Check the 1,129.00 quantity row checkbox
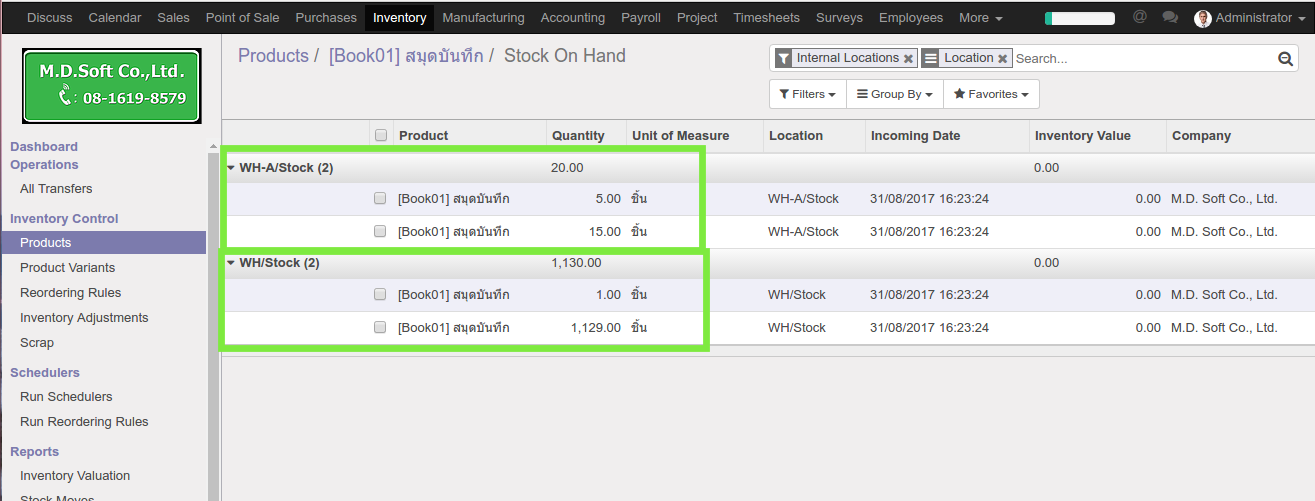This screenshot has width=1315, height=501. pos(380,327)
